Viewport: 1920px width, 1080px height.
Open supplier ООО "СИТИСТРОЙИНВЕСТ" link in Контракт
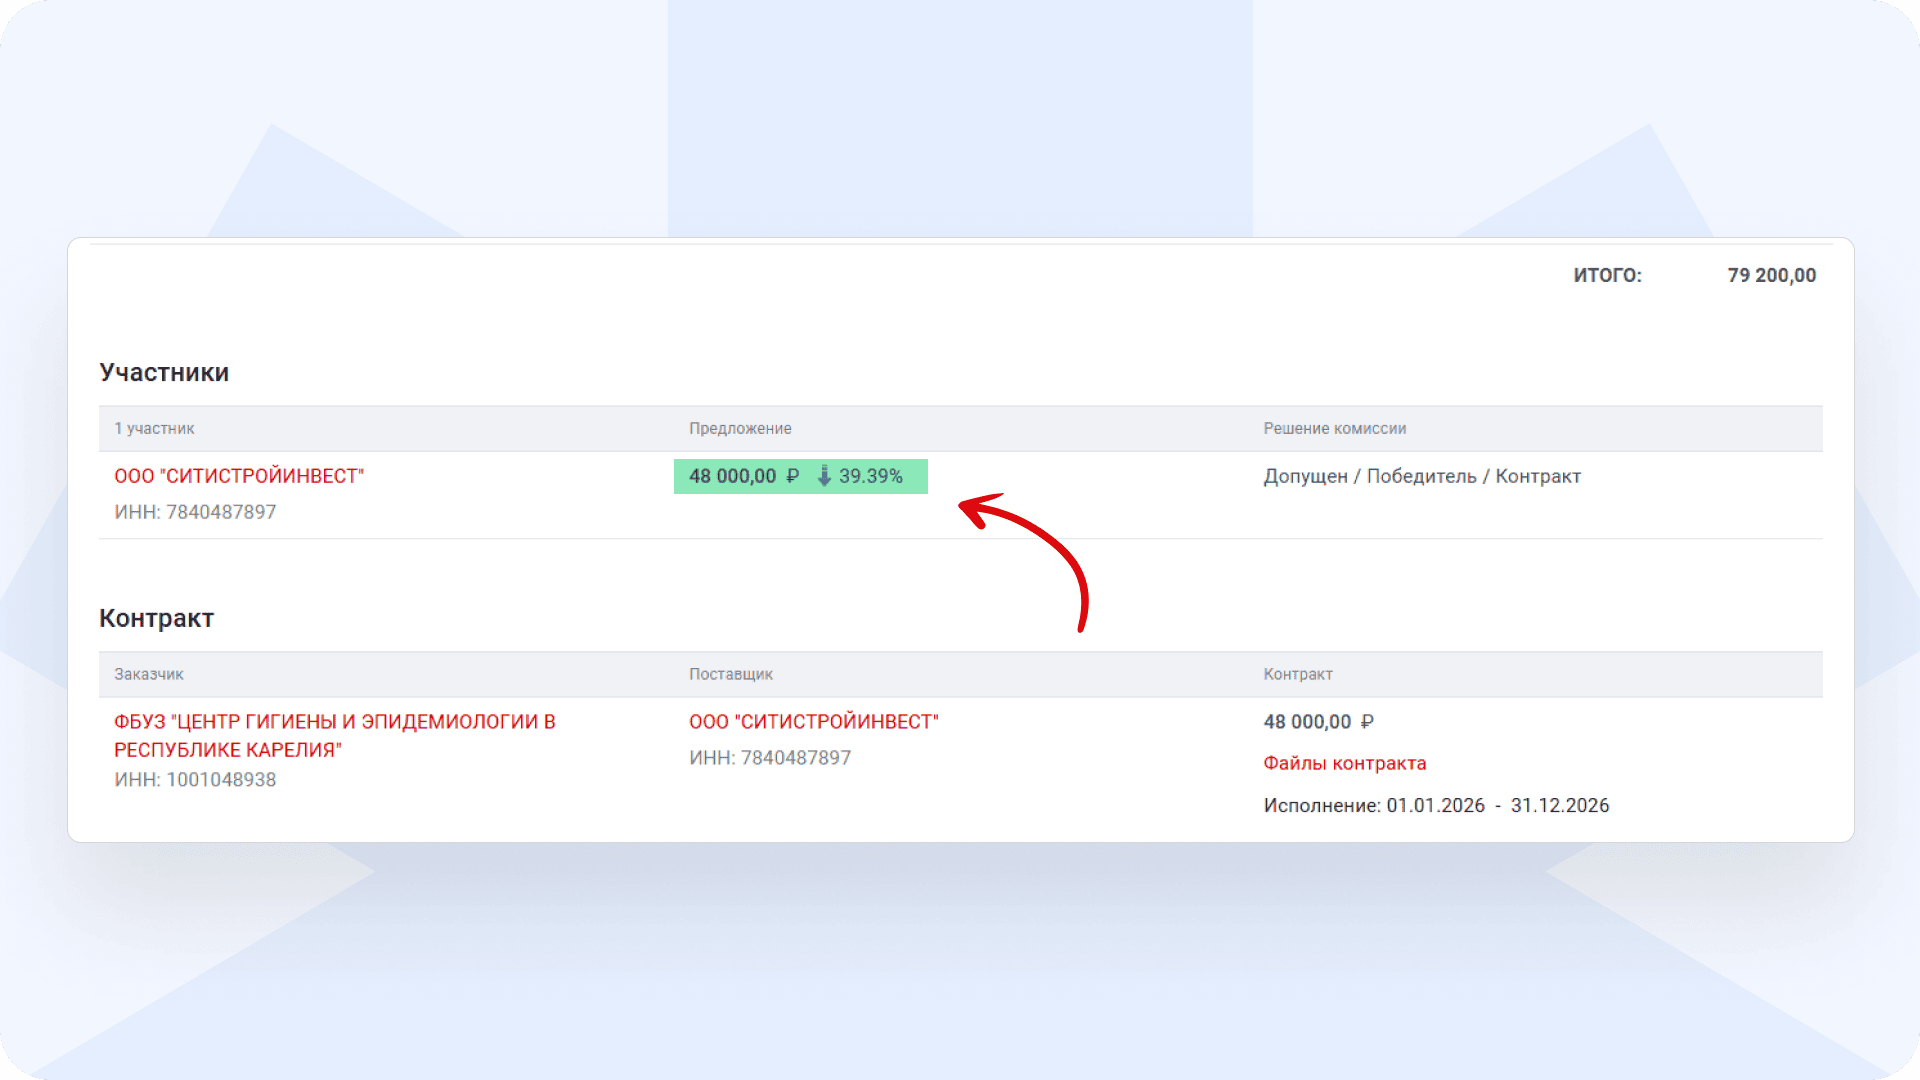pyautogui.click(x=813, y=722)
